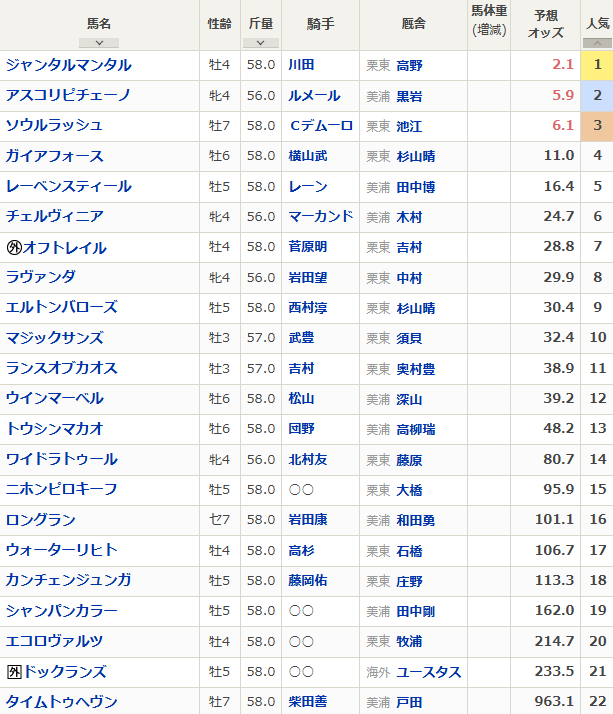Click the red 2.1 odds value
The image size is (613, 714).
pyautogui.click(x=562, y=65)
